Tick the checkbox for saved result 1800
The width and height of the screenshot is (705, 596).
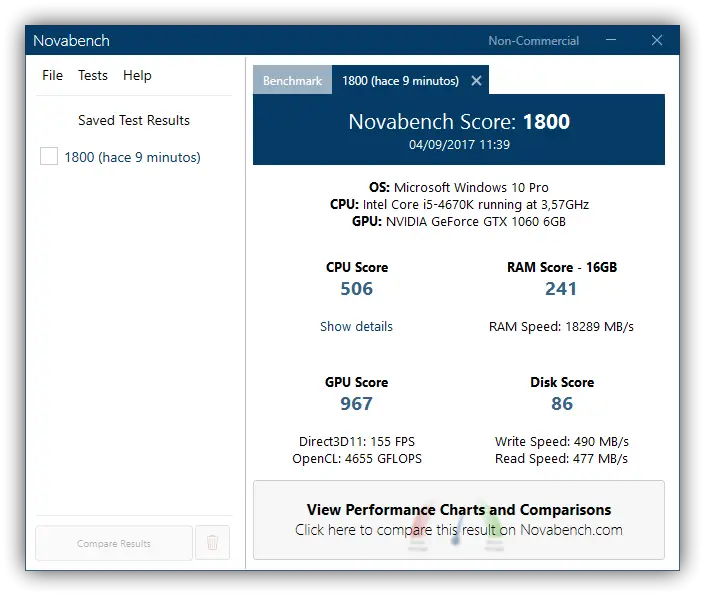[x=49, y=156]
